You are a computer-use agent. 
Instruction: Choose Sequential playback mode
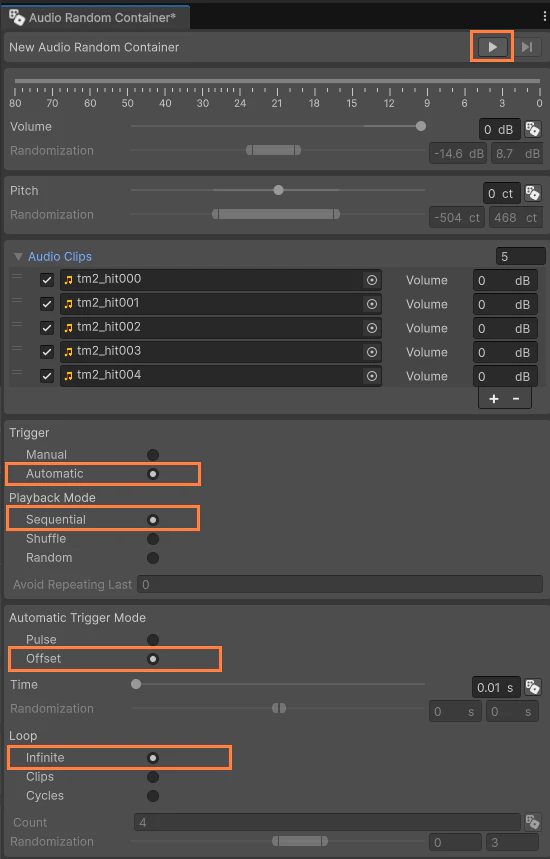(153, 520)
